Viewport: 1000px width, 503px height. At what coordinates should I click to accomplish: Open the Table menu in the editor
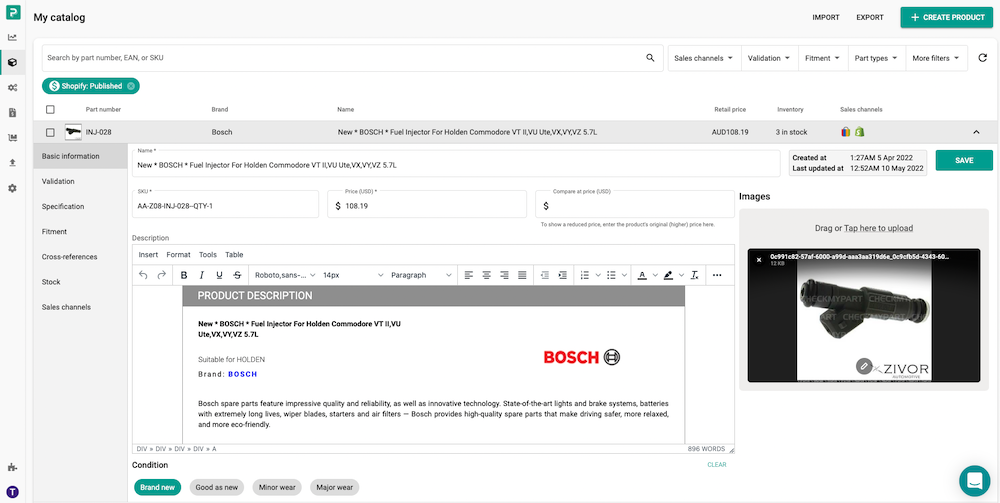pos(234,255)
